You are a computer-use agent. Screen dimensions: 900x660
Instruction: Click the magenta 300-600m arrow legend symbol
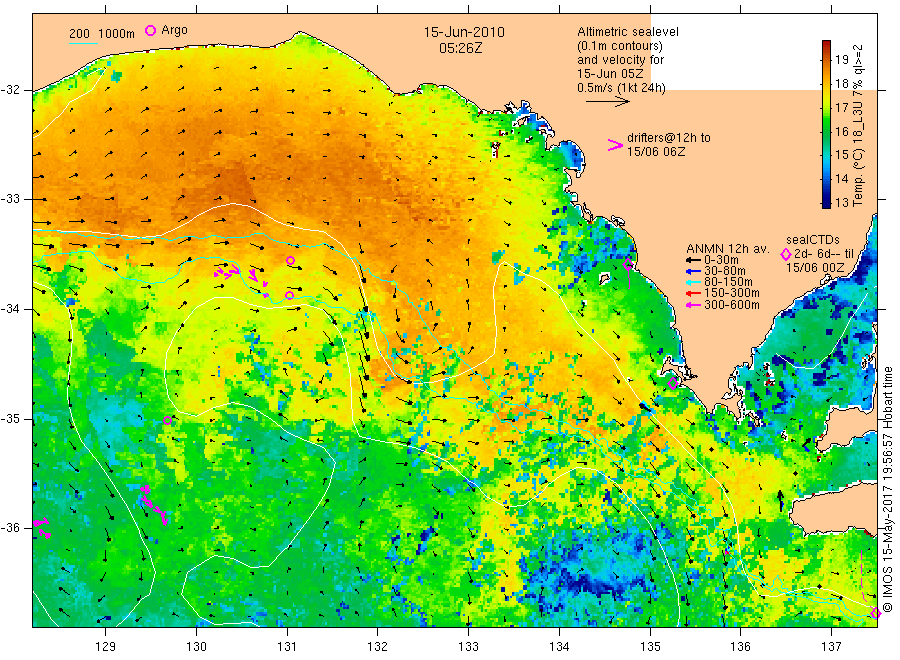tap(693, 305)
